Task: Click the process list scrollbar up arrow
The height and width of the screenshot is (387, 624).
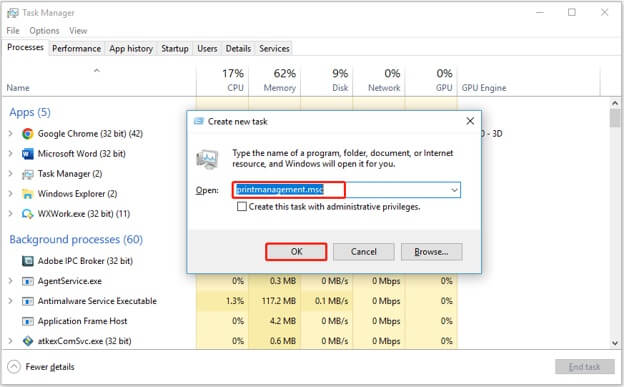Action: pyautogui.click(x=615, y=103)
